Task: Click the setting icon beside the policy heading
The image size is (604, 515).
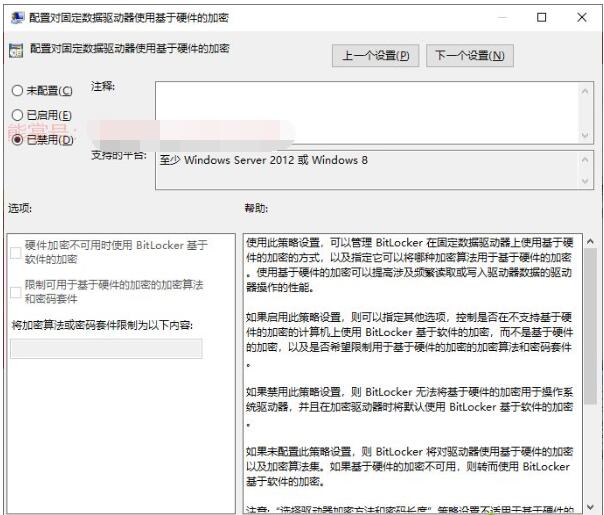Action: coord(16,51)
